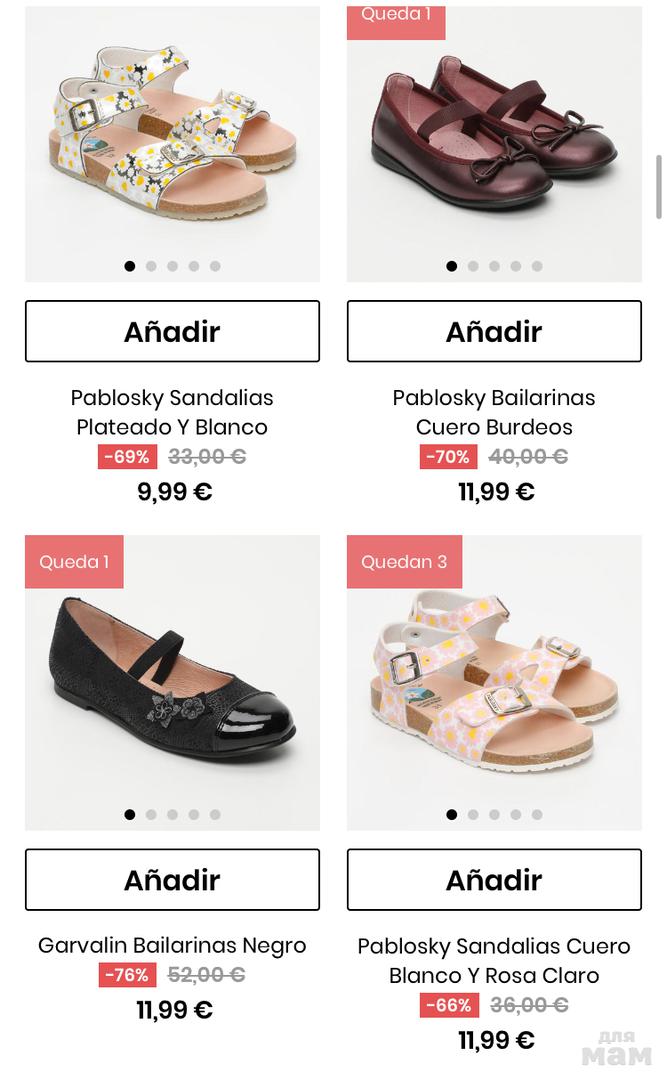Click the -76% discount badge
The height and width of the screenshot is (1080, 667).
[127, 975]
